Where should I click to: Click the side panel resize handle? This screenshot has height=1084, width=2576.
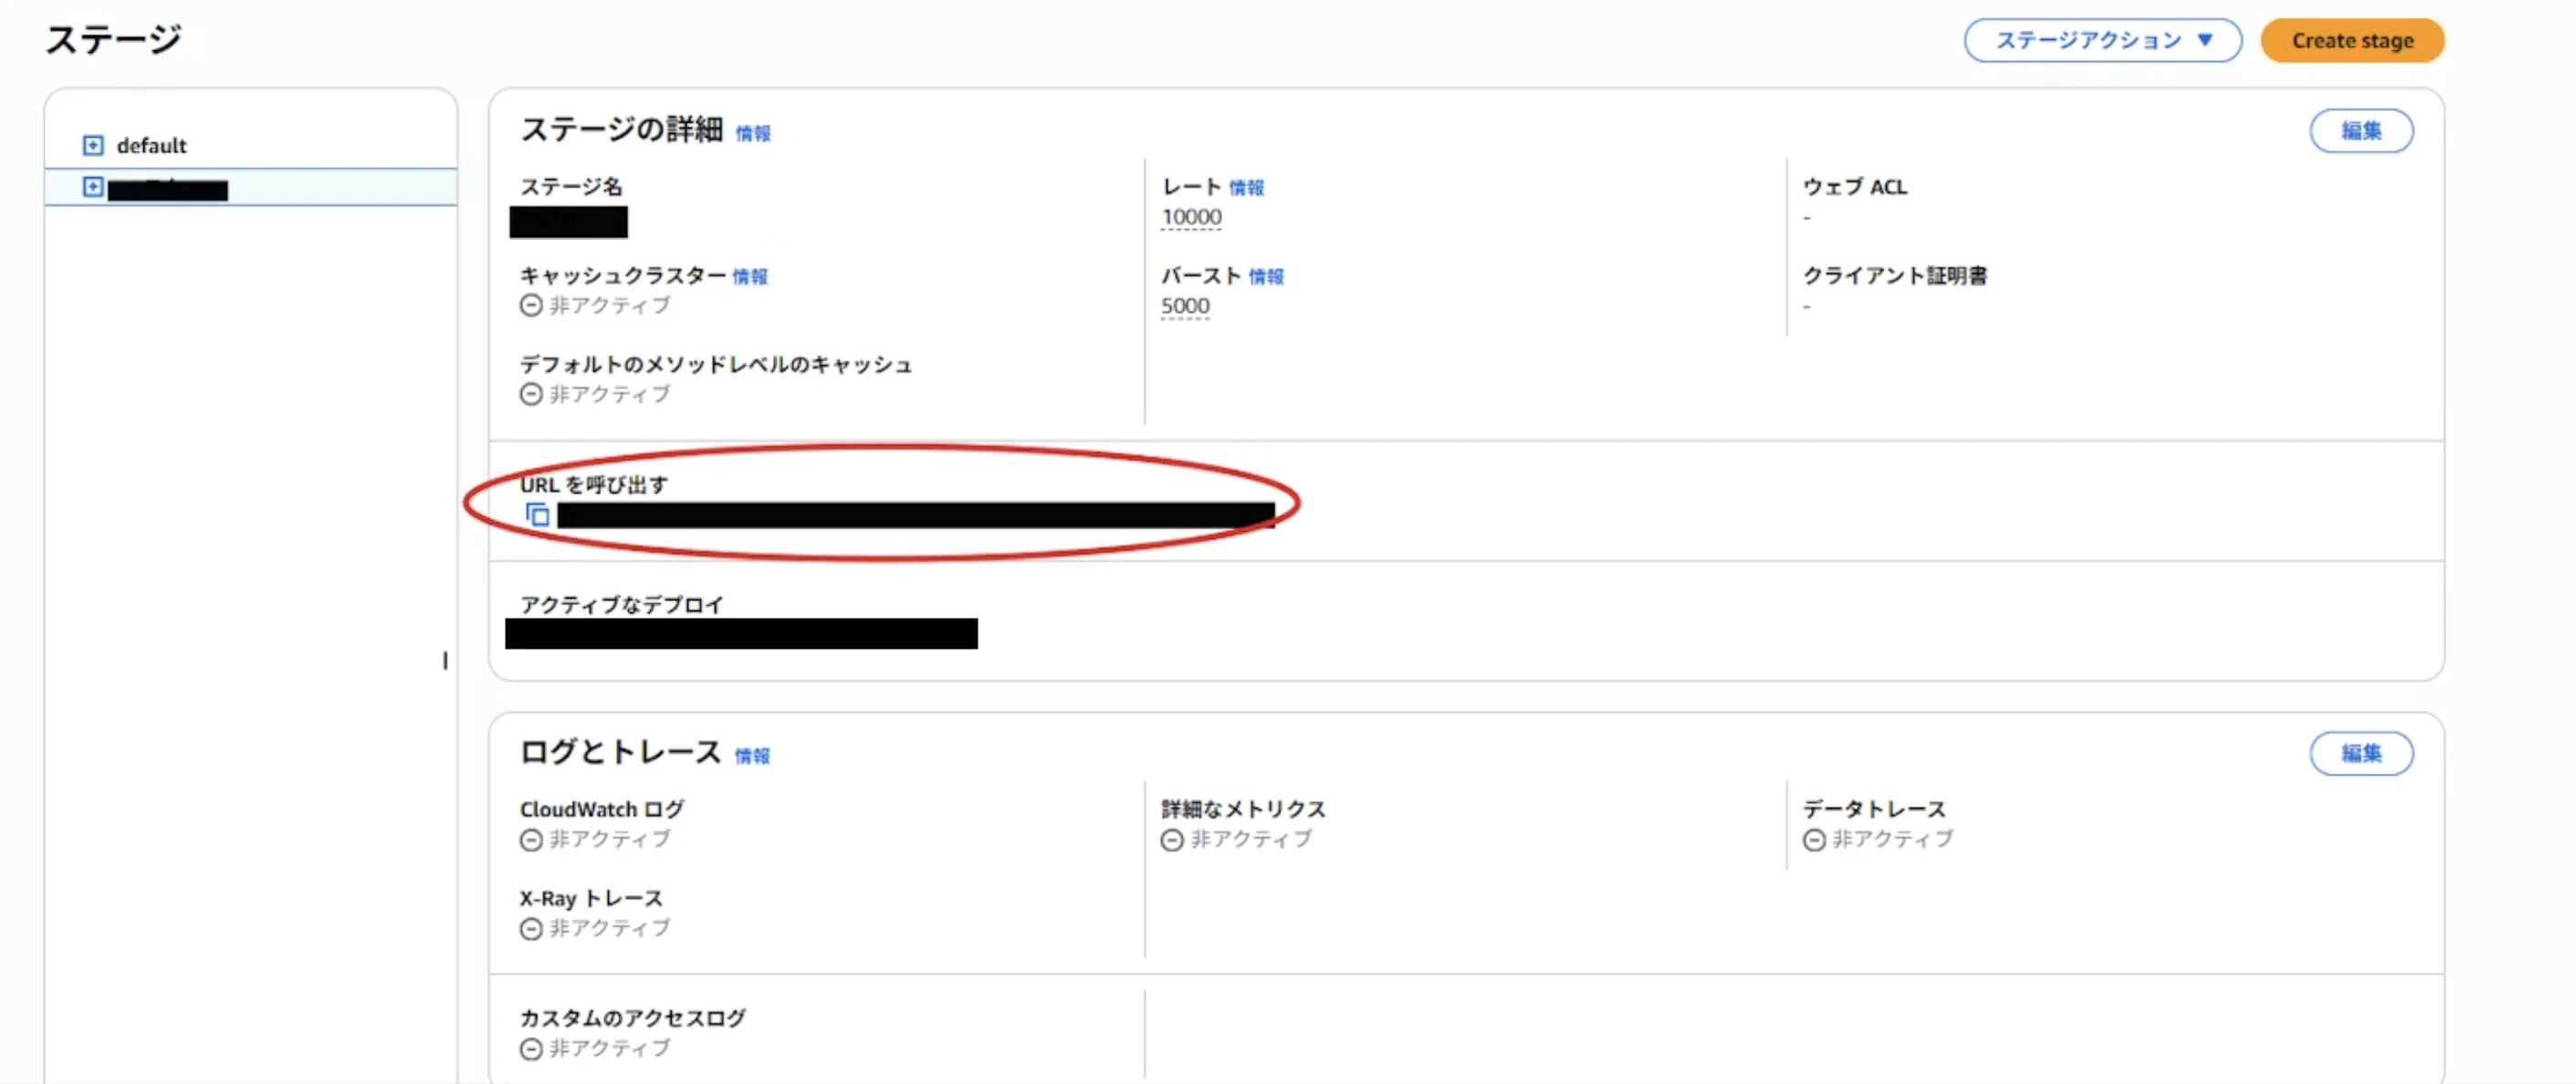coord(445,661)
